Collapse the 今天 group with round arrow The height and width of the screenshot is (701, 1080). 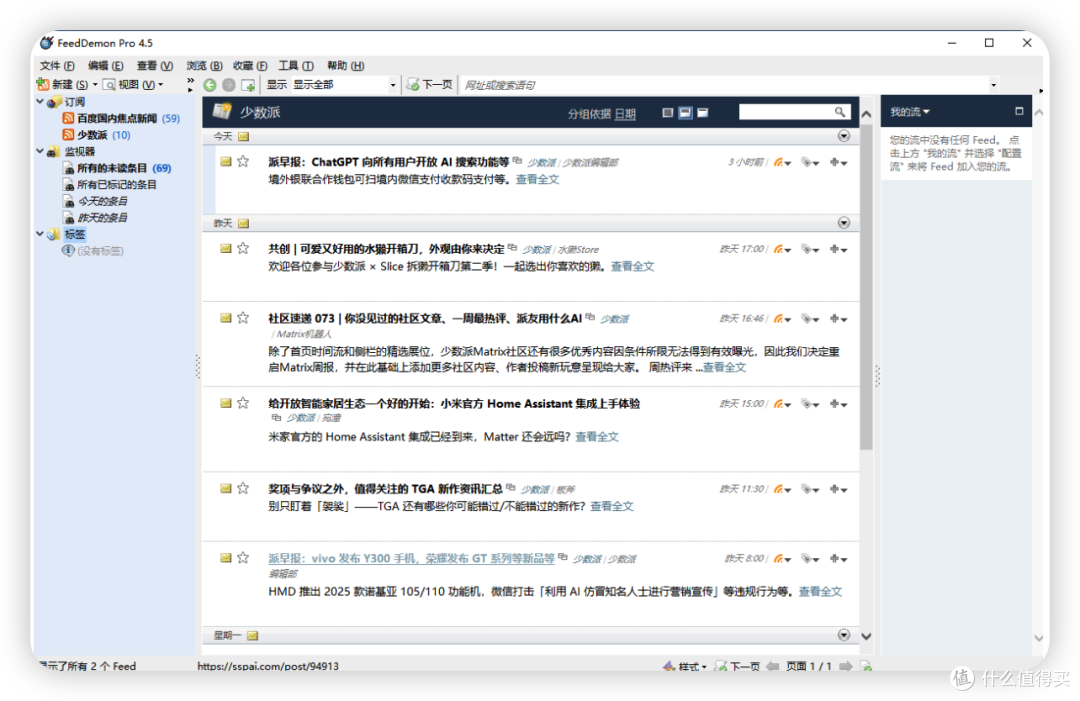pyautogui.click(x=844, y=136)
